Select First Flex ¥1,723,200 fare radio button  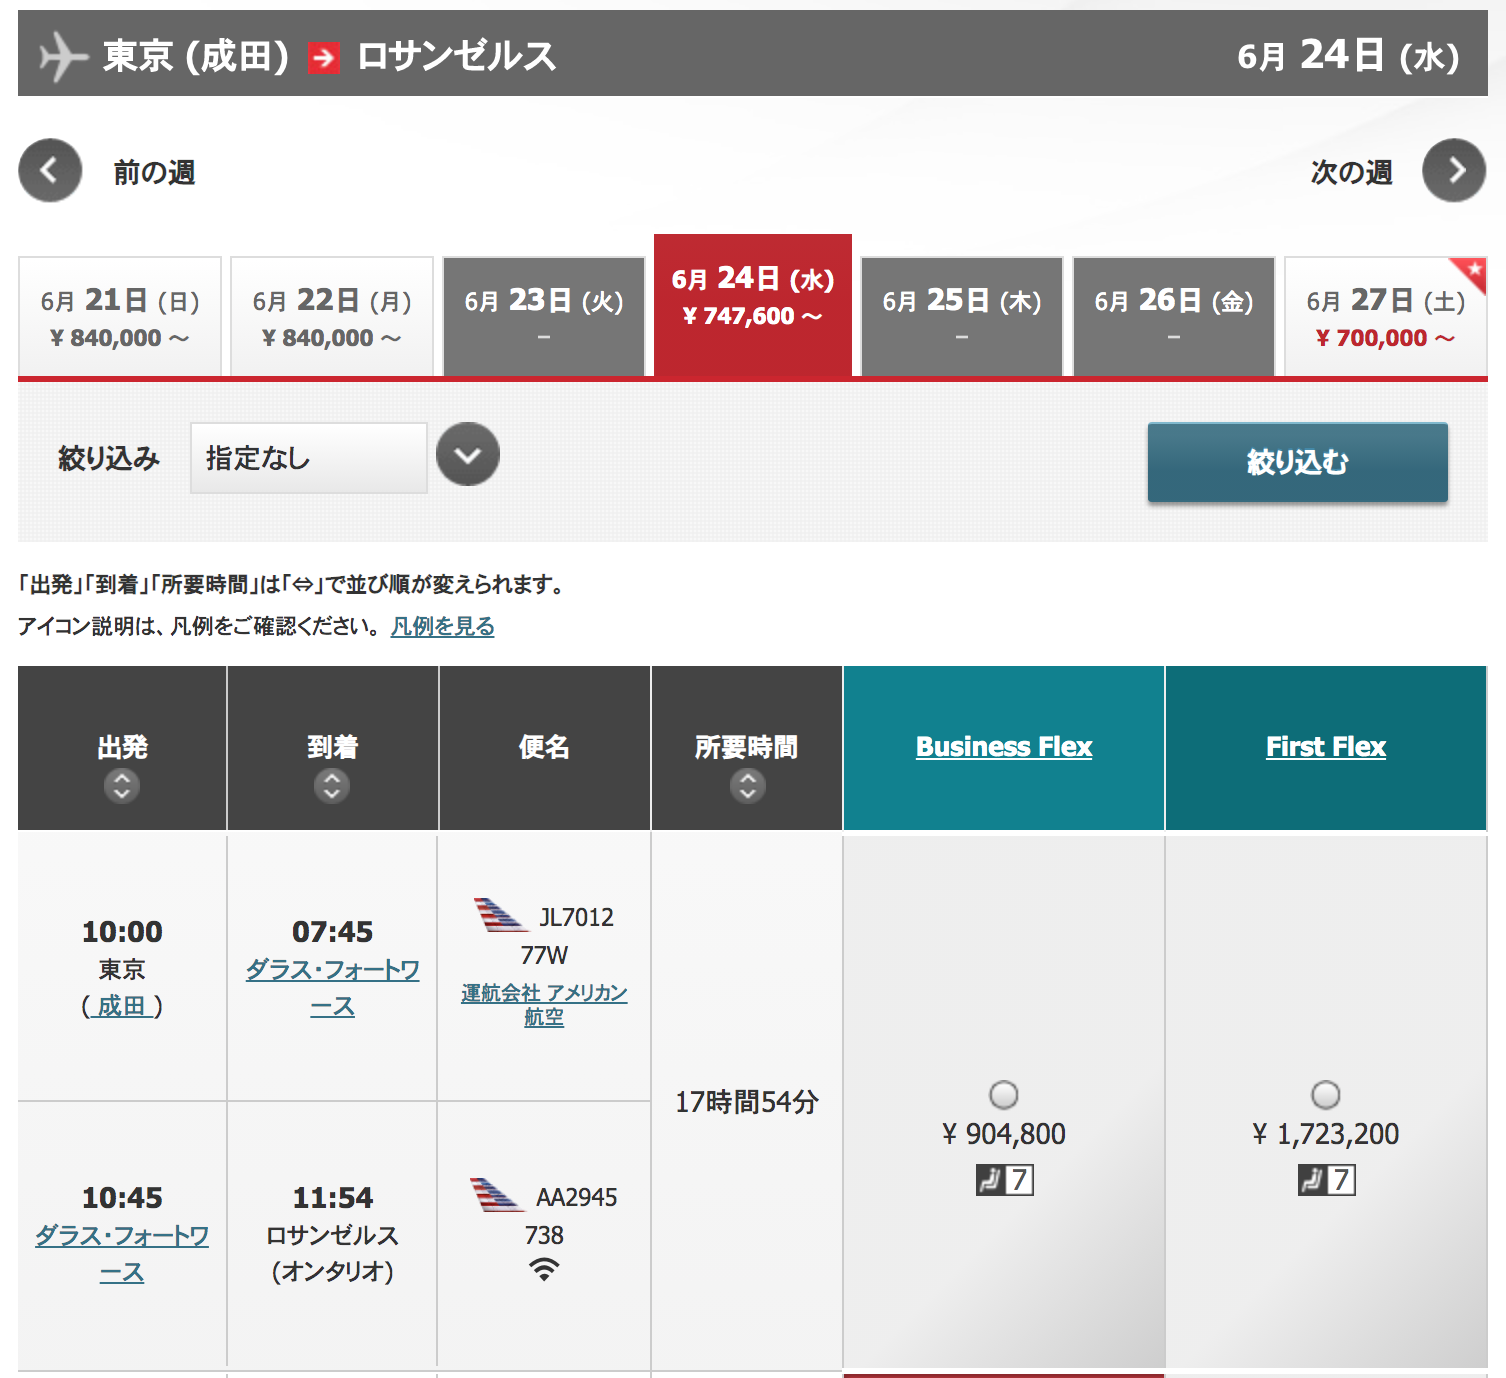tap(1326, 1095)
